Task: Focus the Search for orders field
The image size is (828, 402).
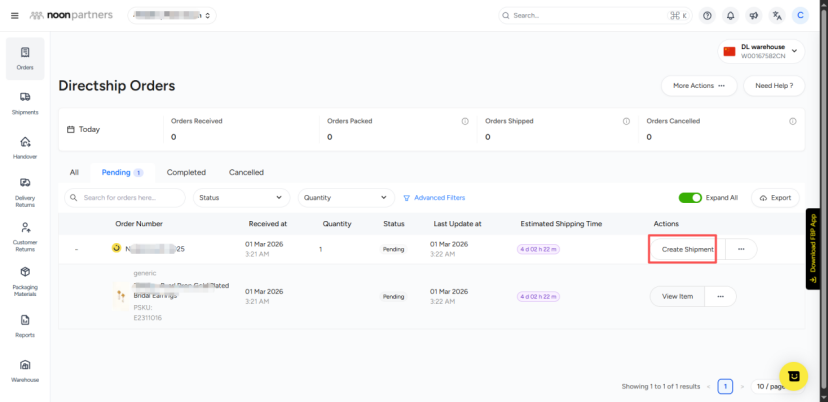Action: pyautogui.click(x=125, y=198)
